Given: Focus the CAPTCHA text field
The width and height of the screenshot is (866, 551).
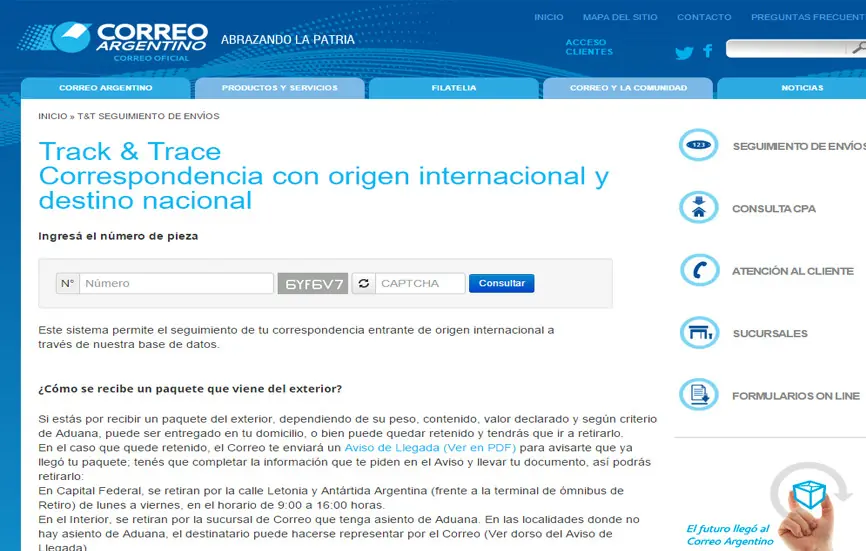Looking at the screenshot, I should (x=420, y=283).
